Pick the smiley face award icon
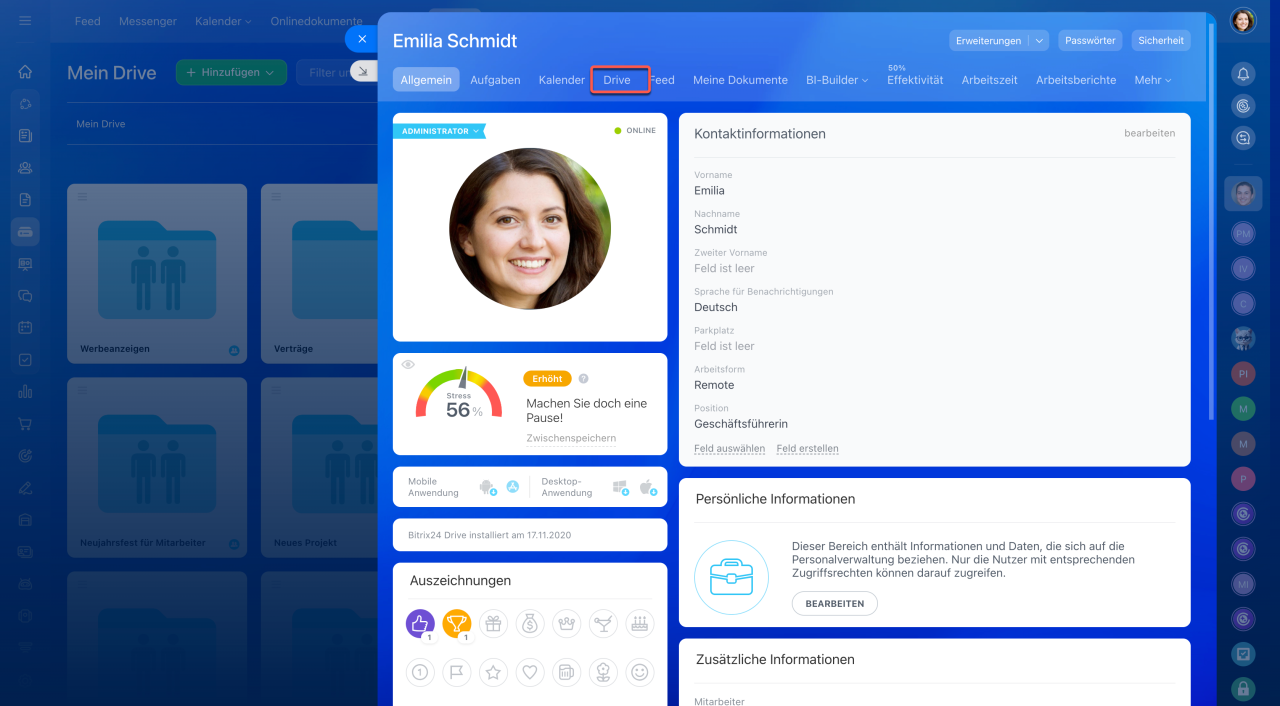The image size is (1280, 706). click(640, 672)
